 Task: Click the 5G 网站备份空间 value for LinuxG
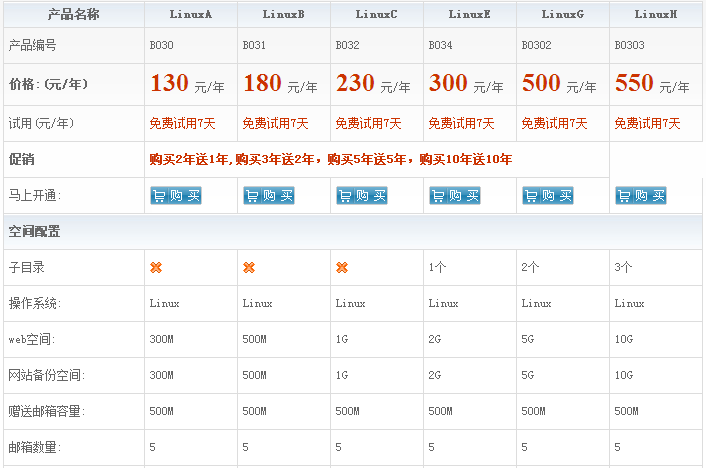tap(528, 375)
